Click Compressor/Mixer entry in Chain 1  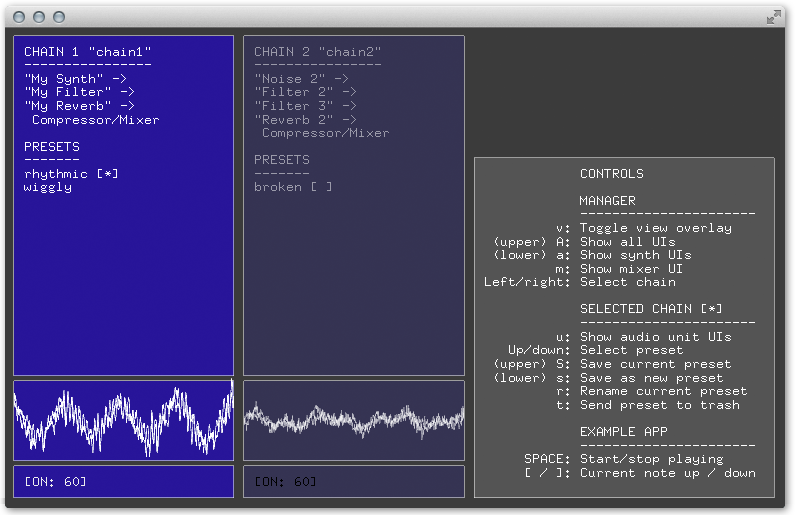(x=95, y=120)
